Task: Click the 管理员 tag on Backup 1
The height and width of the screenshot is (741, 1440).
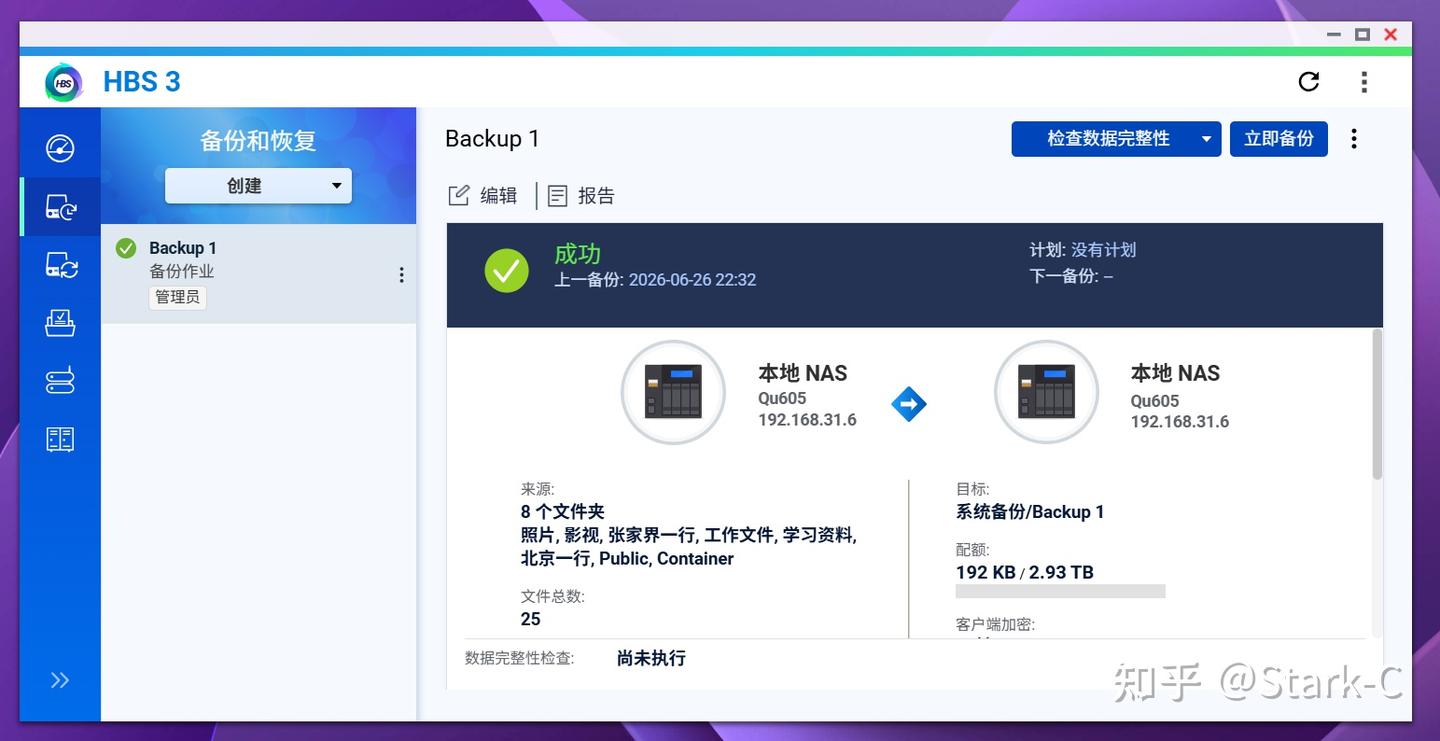Action: tap(177, 297)
